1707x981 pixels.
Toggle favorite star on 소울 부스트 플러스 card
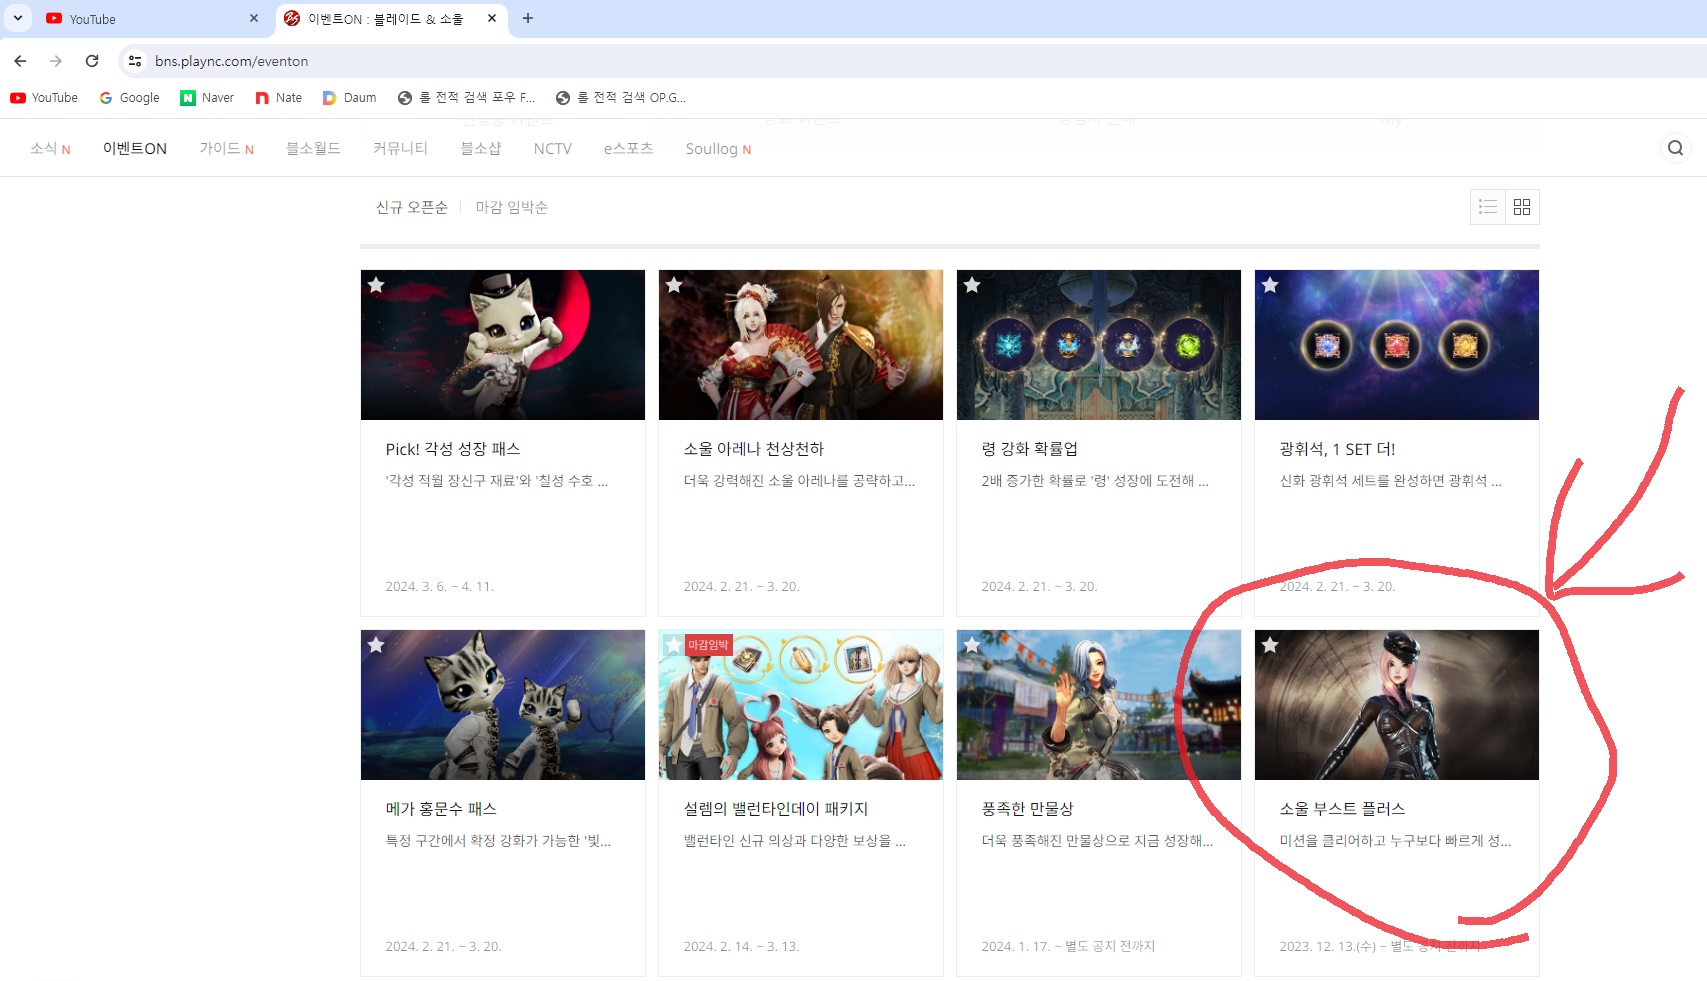(x=1271, y=645)
